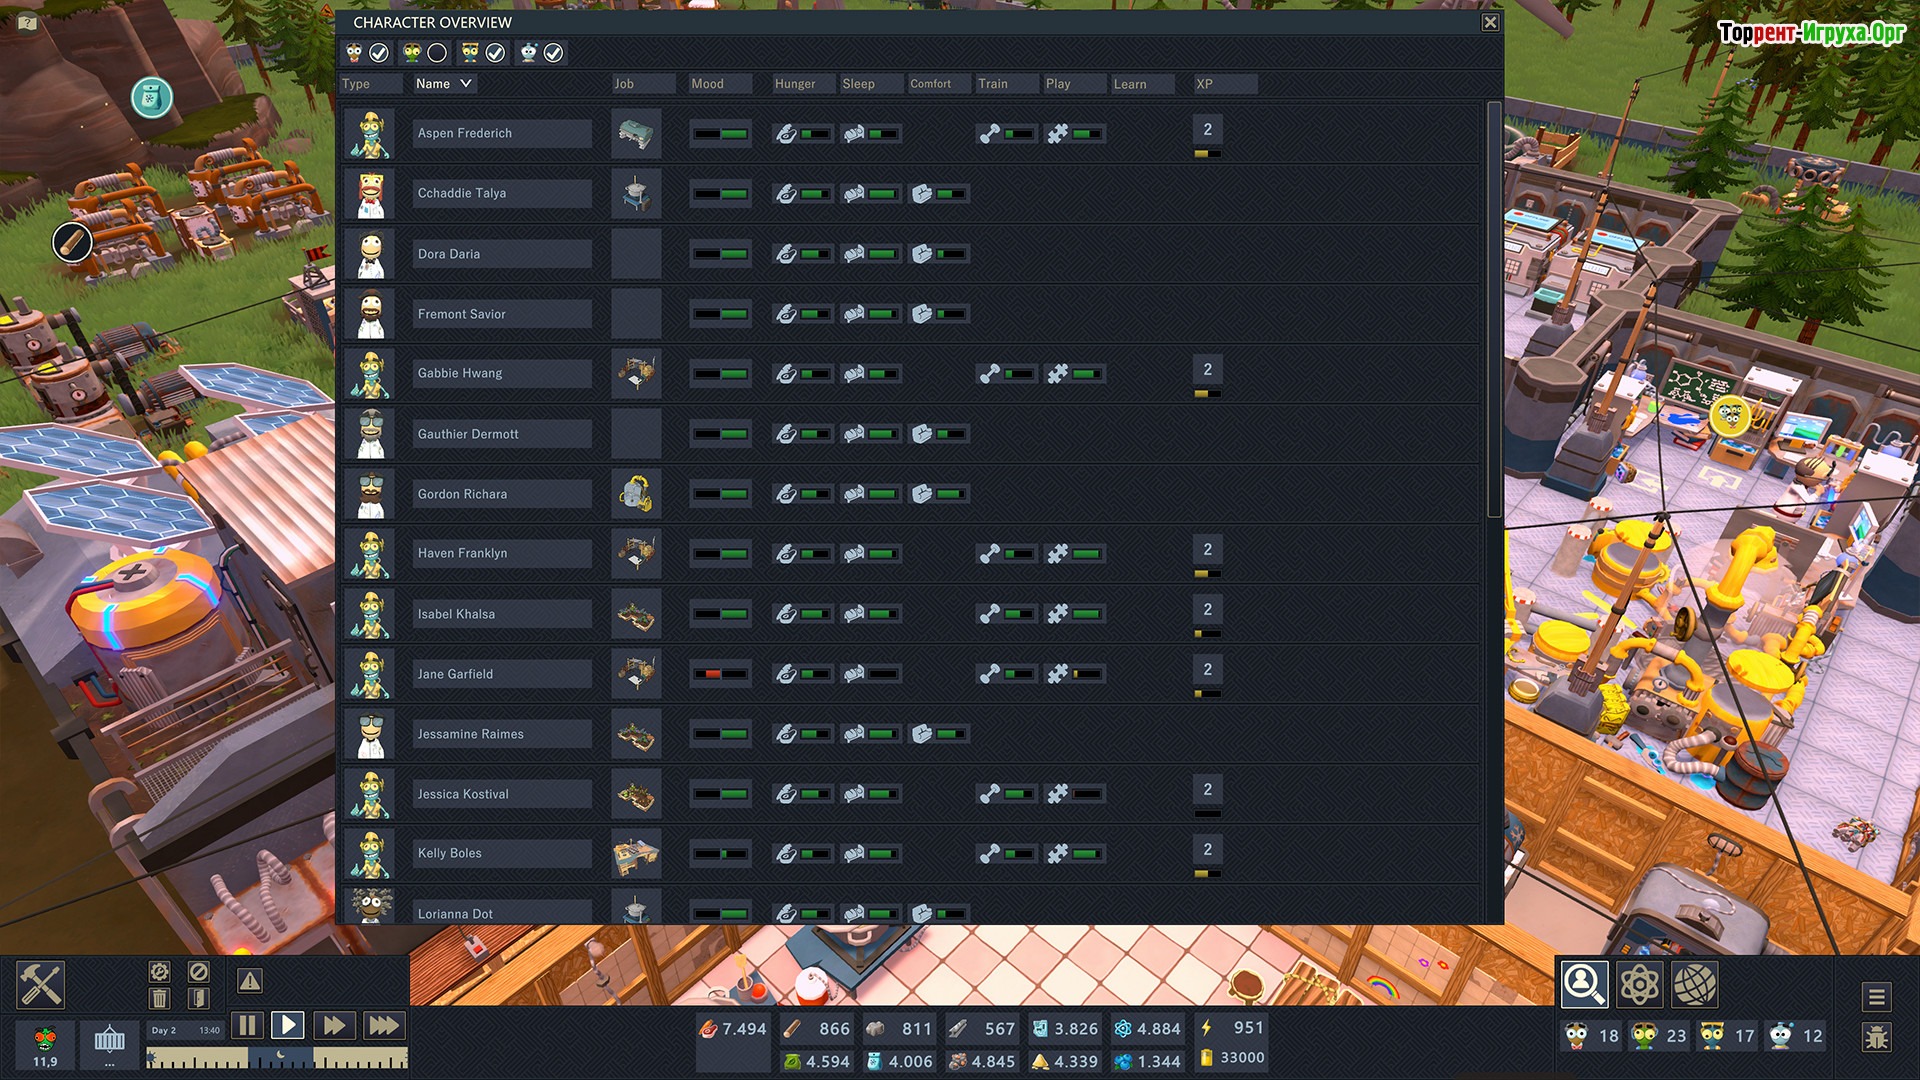The image size is (1920, 1080).
Task: Open the shipping container panel
Action: point(109,1041)
